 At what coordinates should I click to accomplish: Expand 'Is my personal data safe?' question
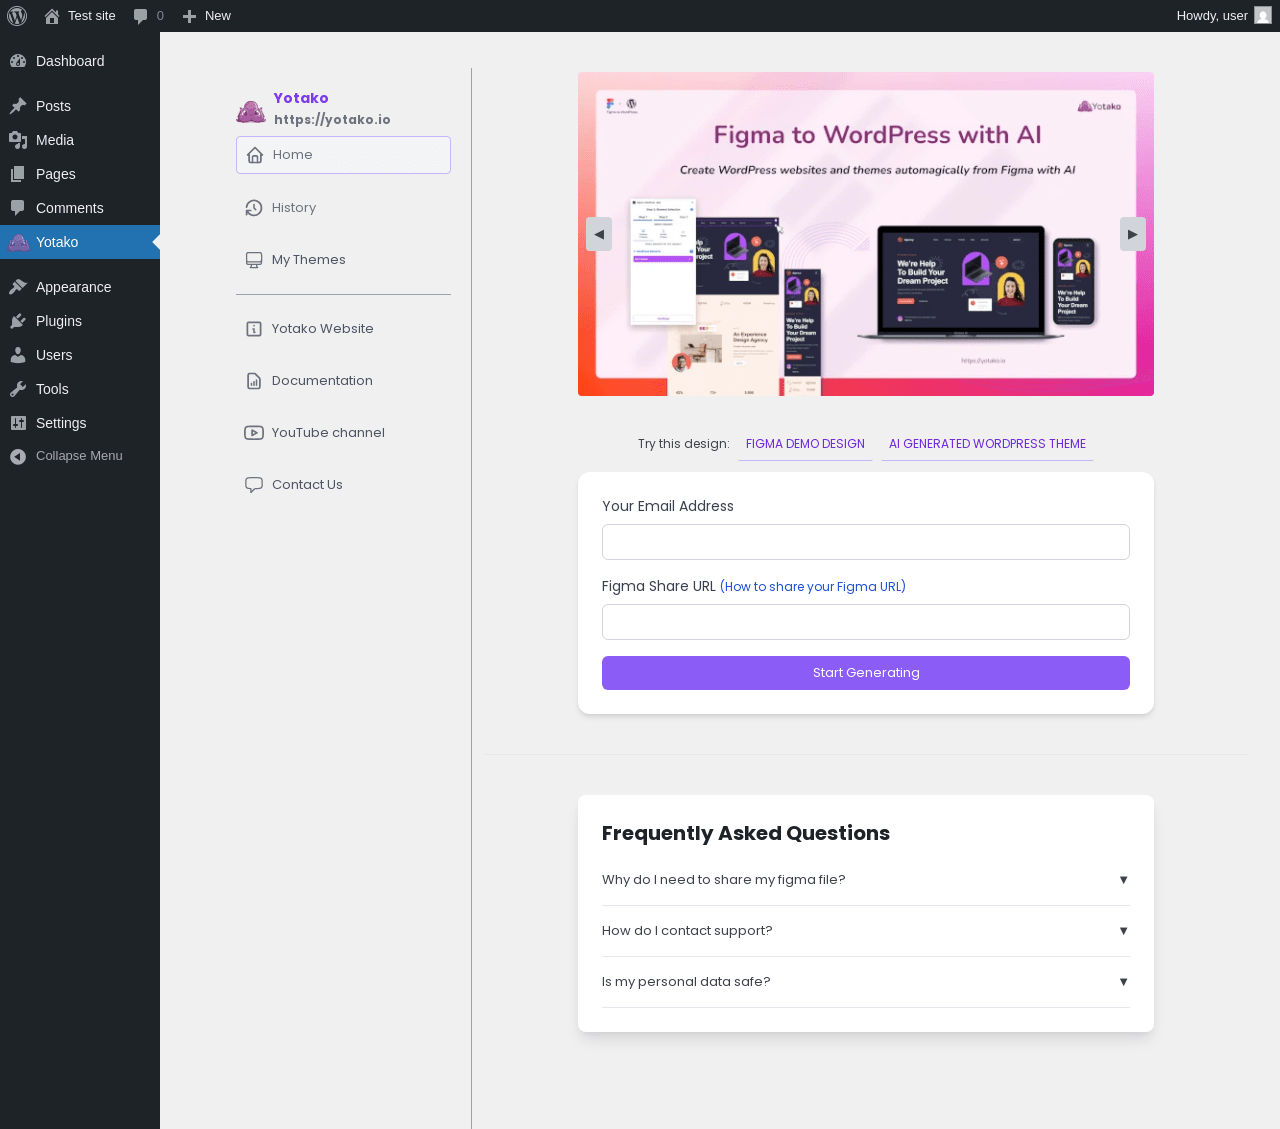(866, 982)
